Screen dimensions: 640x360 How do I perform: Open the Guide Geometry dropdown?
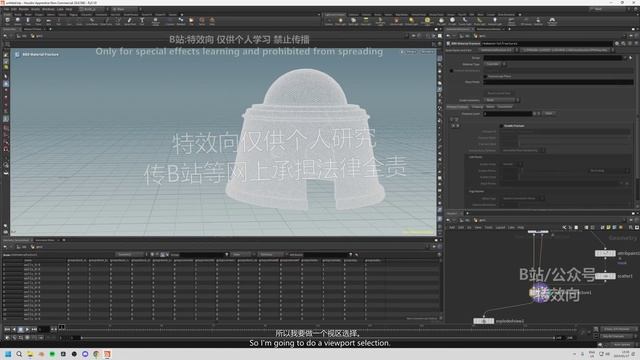(502, 100)
